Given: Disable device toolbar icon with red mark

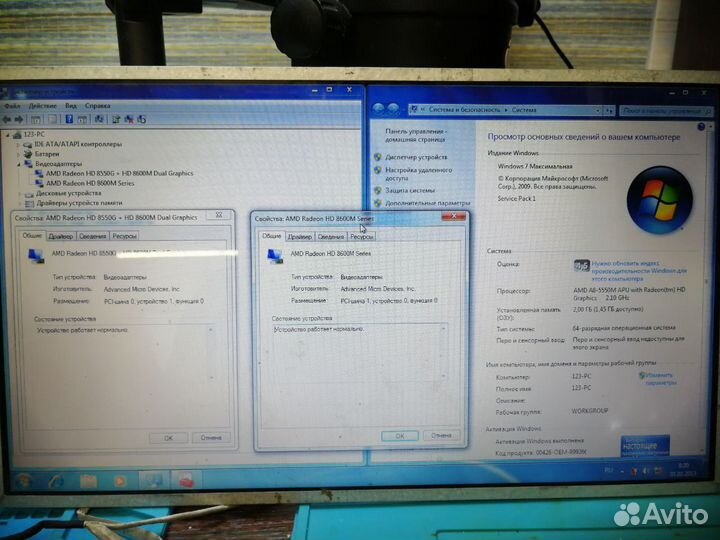Looking at the screenshot, I should point(129,119).
